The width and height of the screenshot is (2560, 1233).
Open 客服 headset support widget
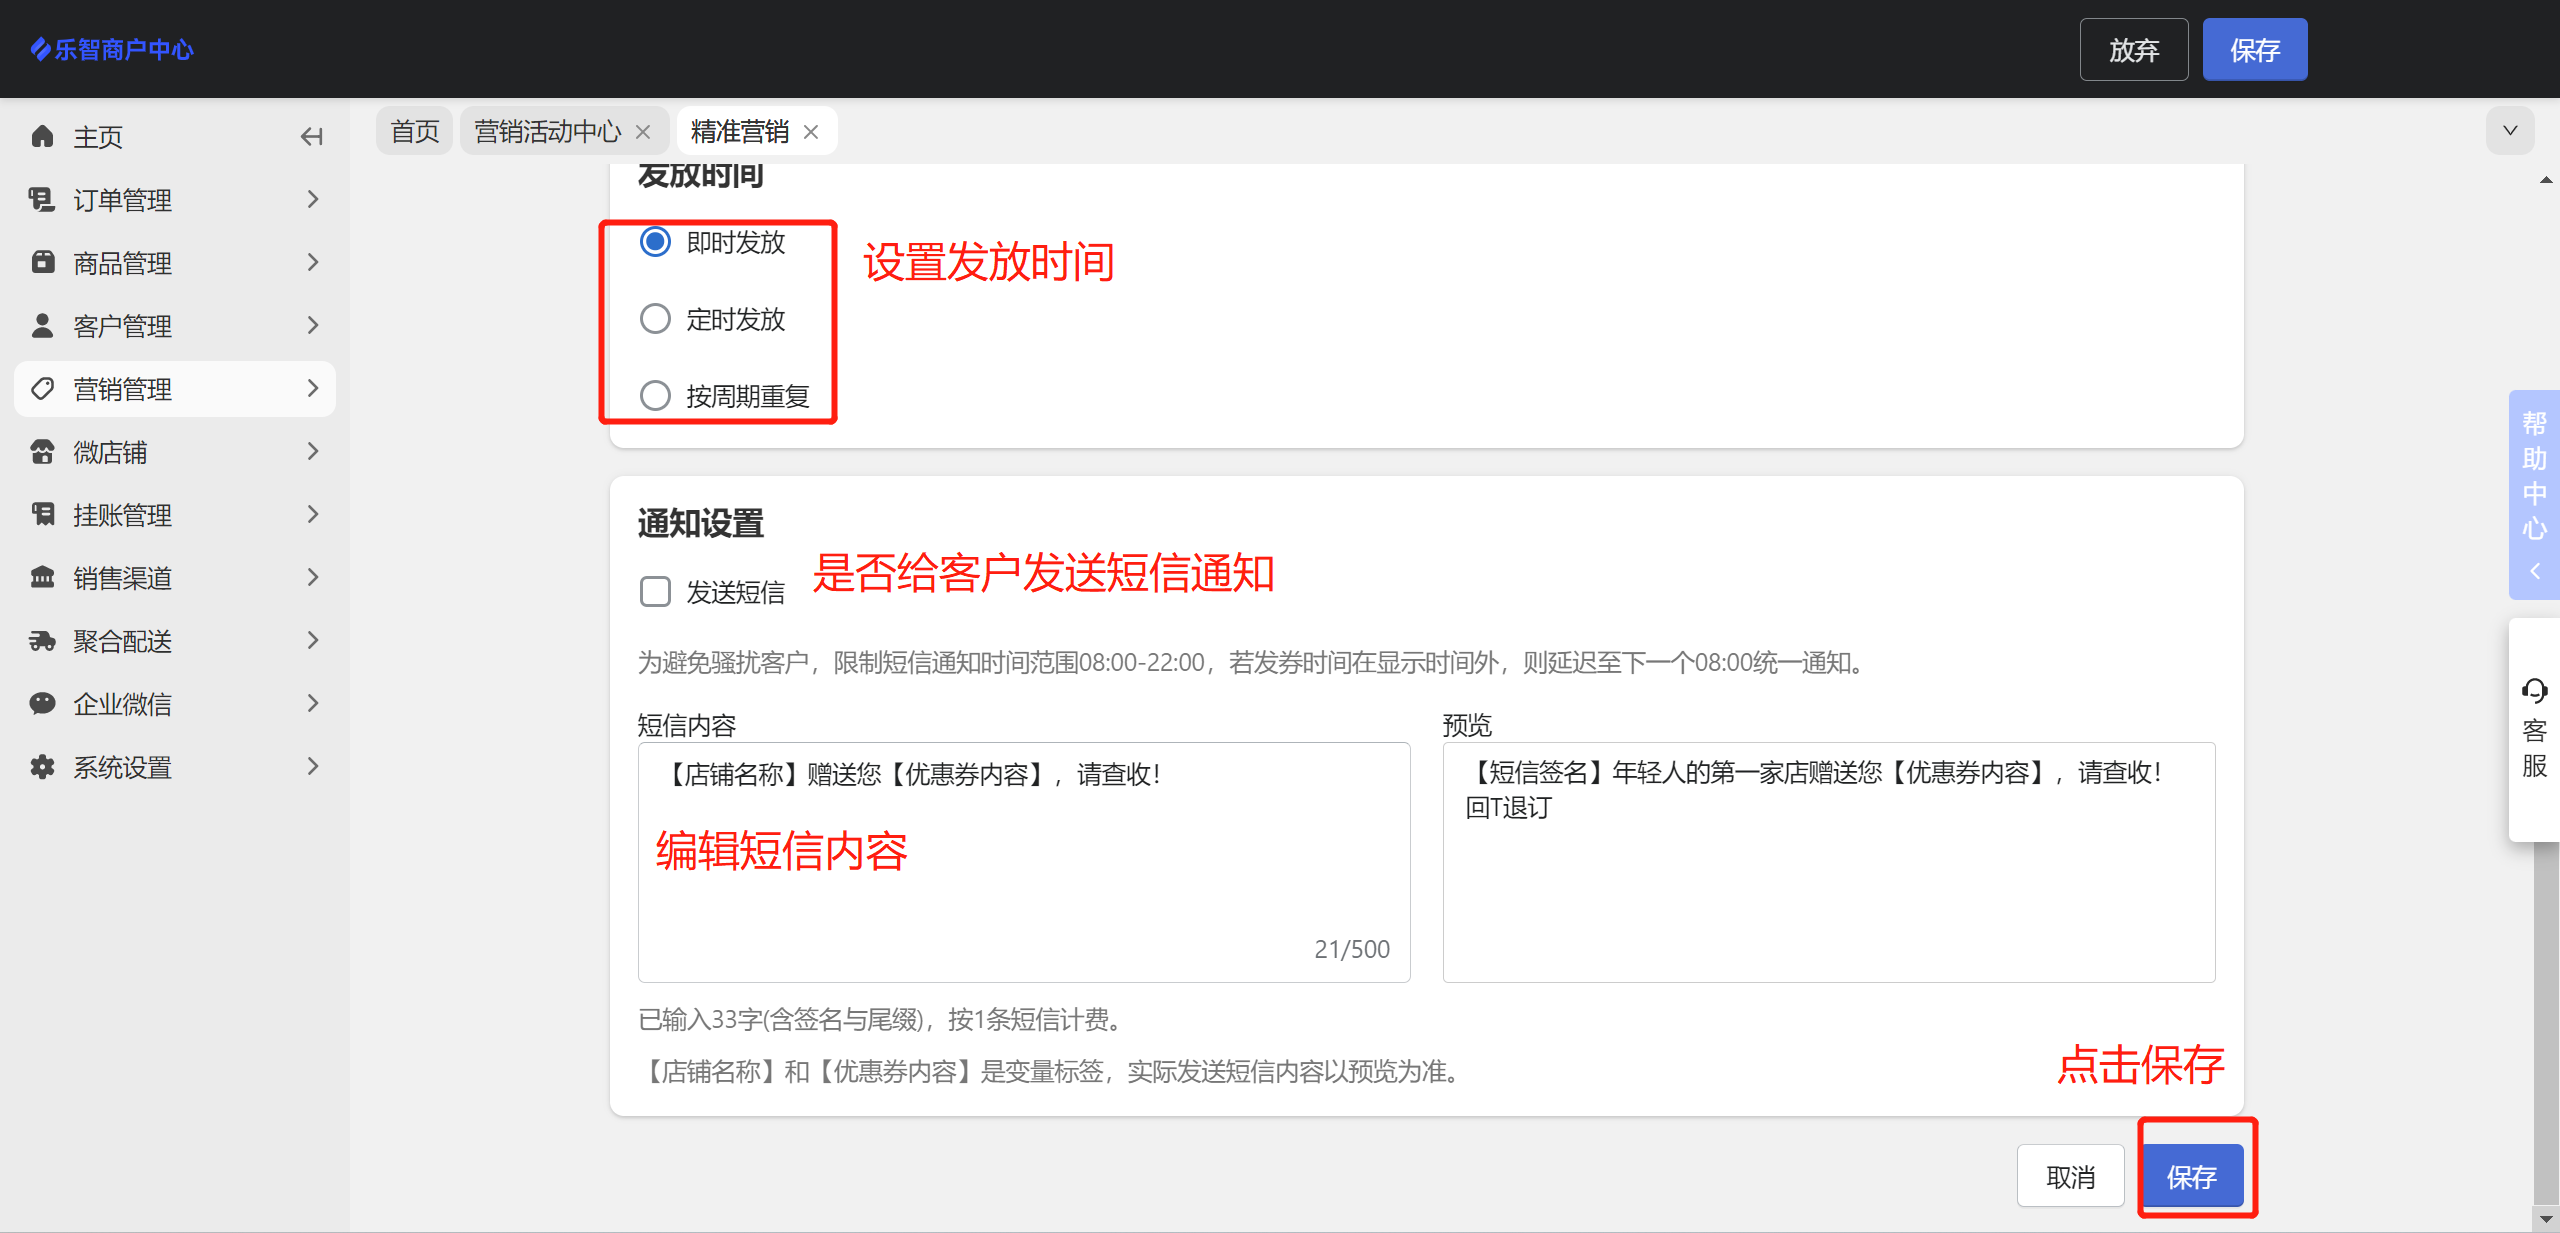pyautogui.click(x=2534, y=728)
